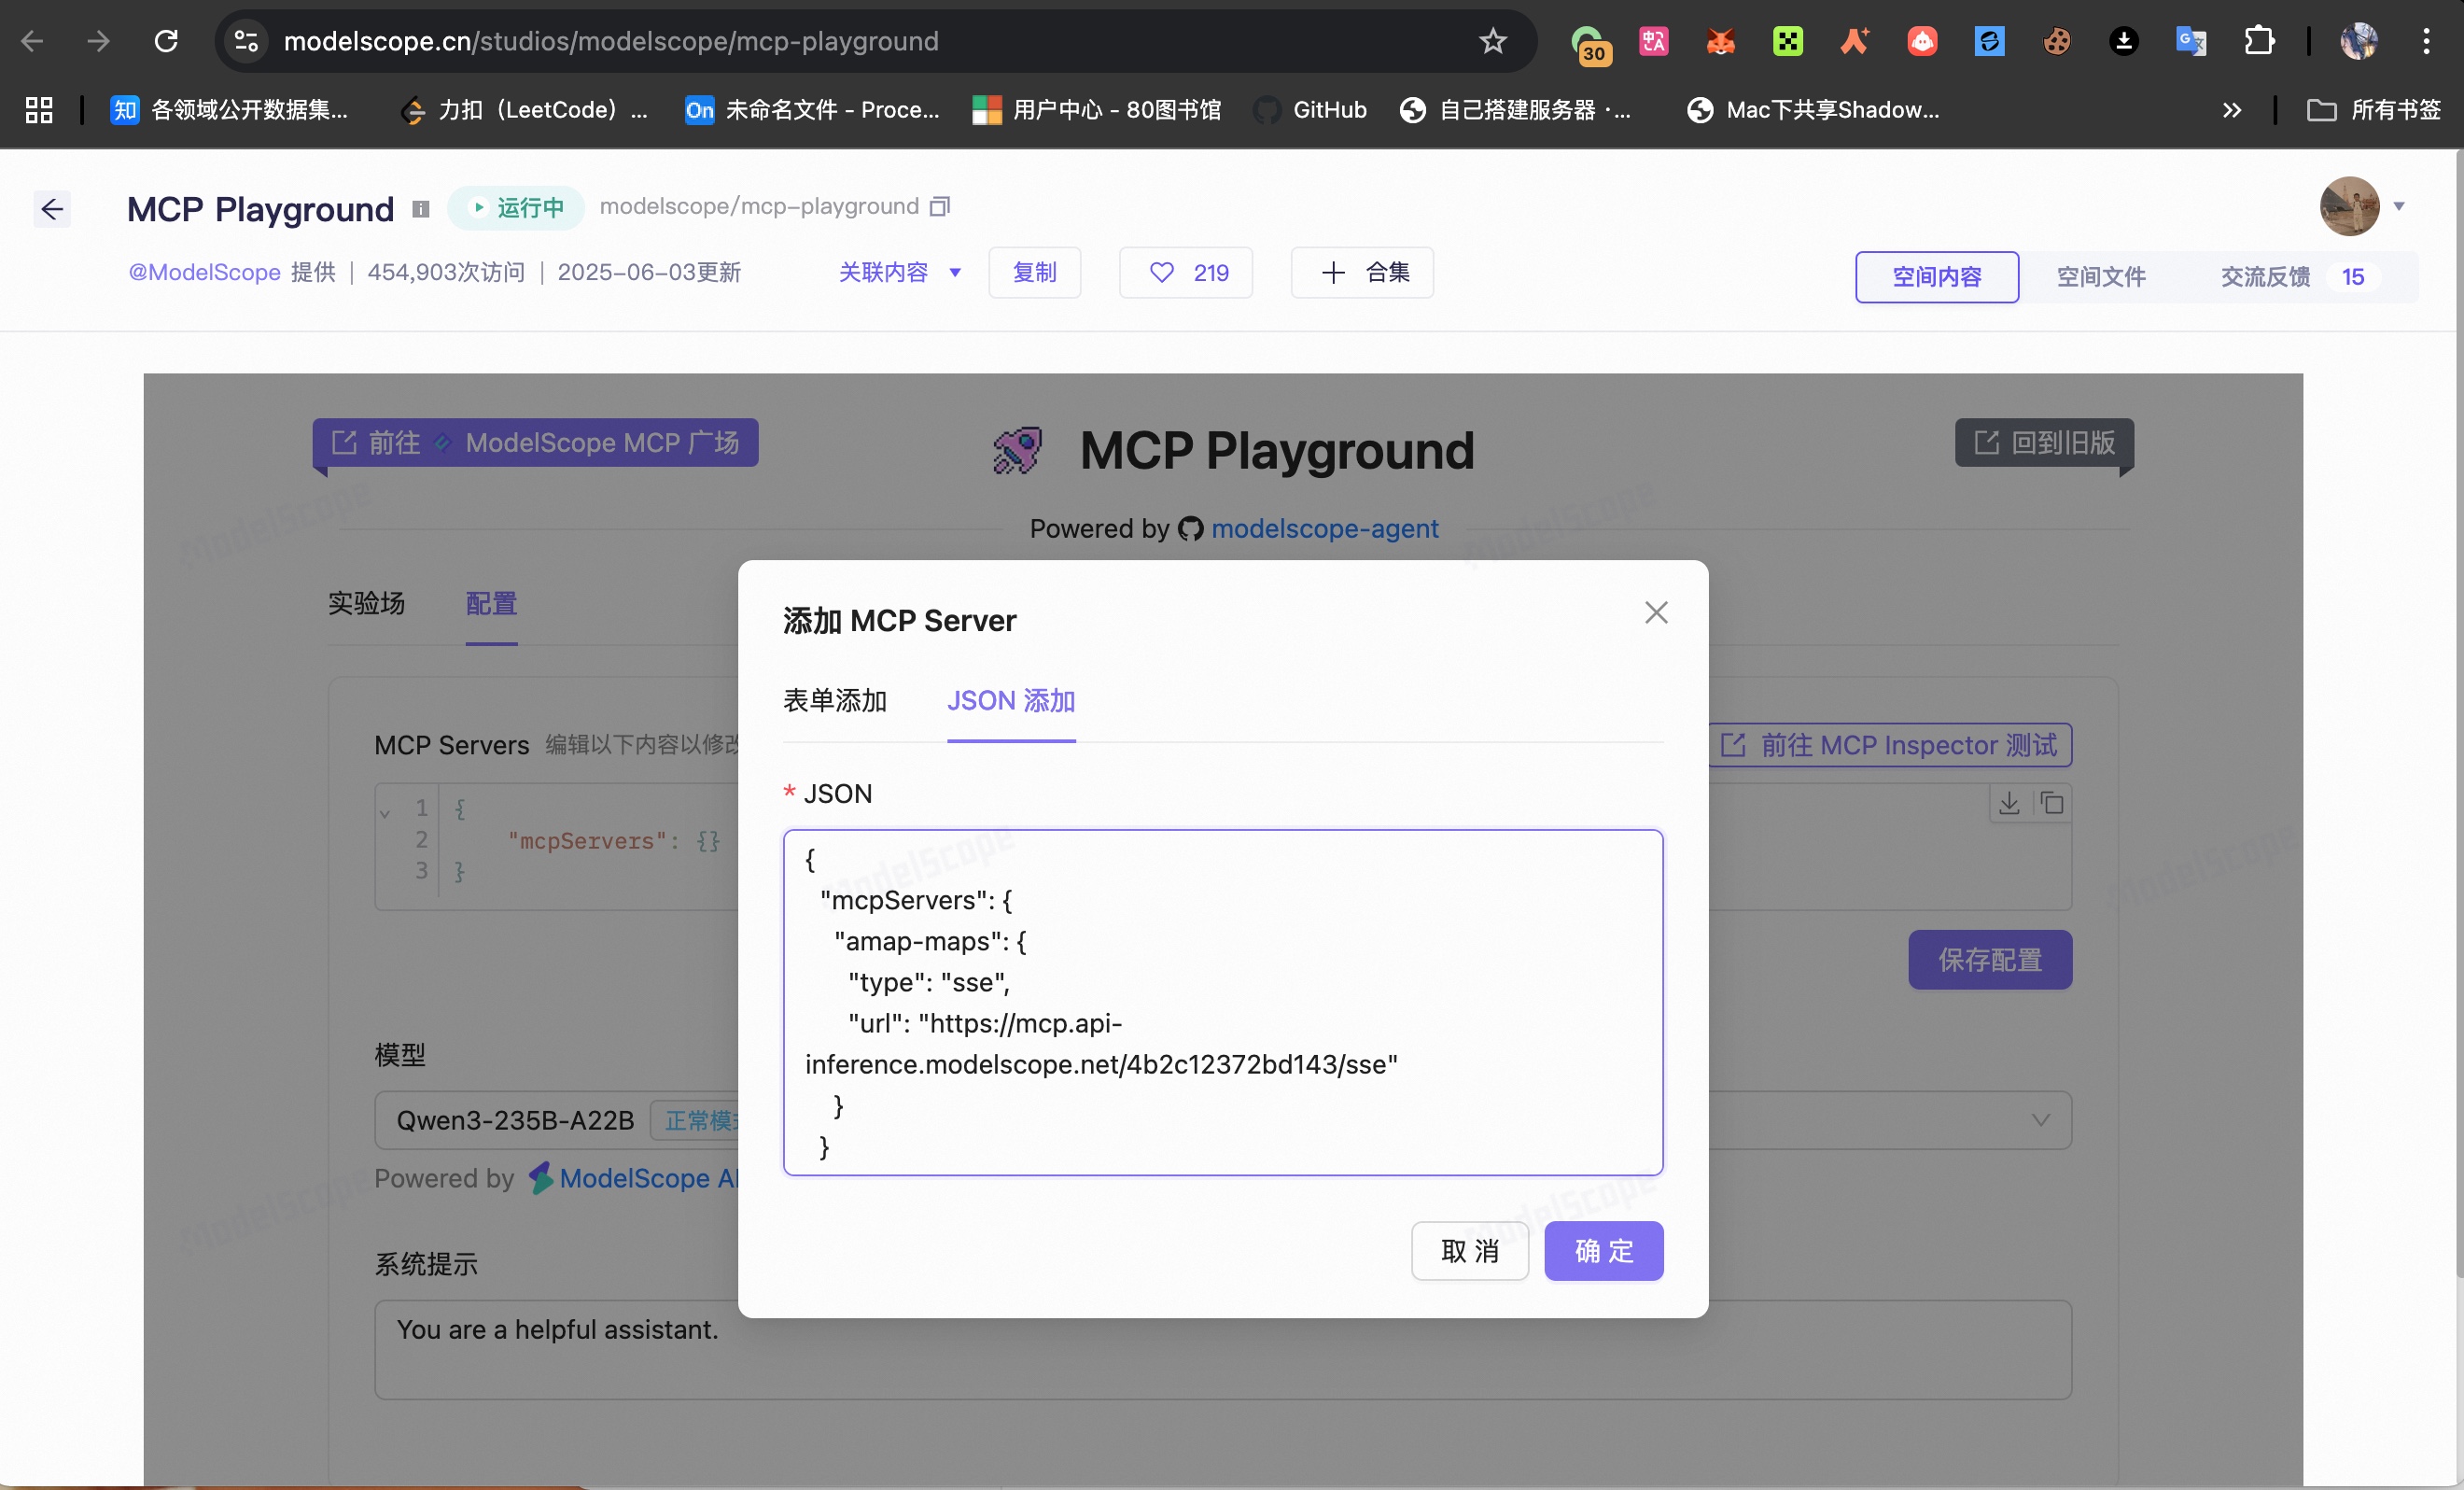Click the 复制 button
Screen dimensions: 2464x1490
pos(1034,272)
